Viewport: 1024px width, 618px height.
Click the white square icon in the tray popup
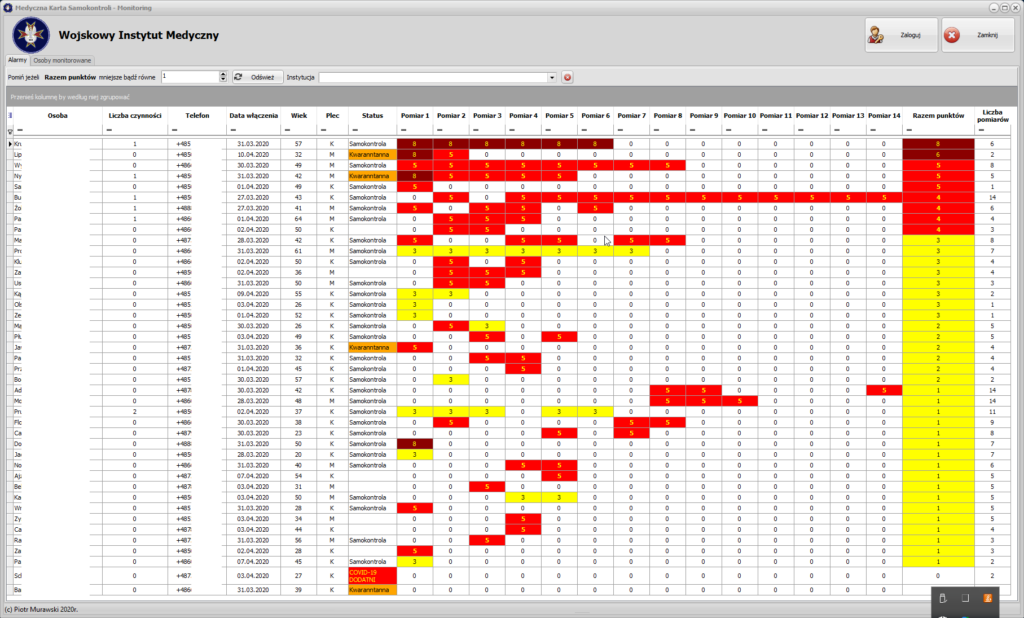pyautogui.click(x=966, y=598)
